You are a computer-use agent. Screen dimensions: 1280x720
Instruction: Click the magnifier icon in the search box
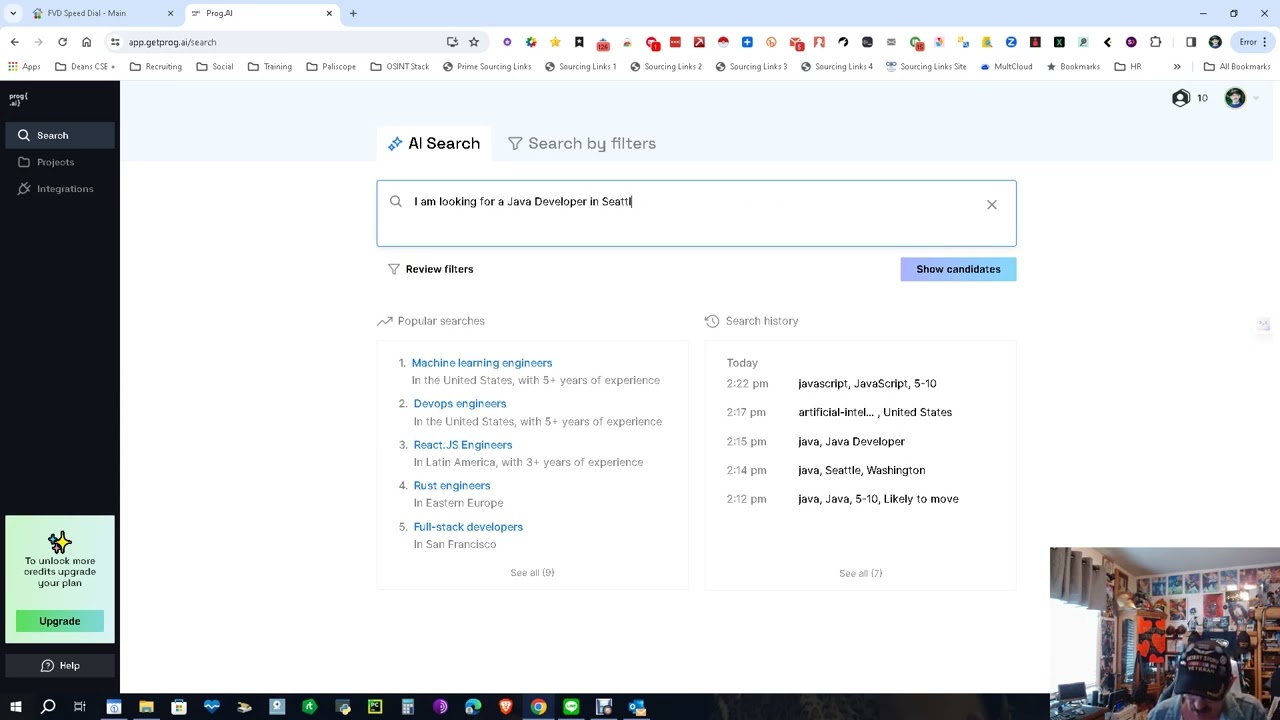tap(396, 202)
